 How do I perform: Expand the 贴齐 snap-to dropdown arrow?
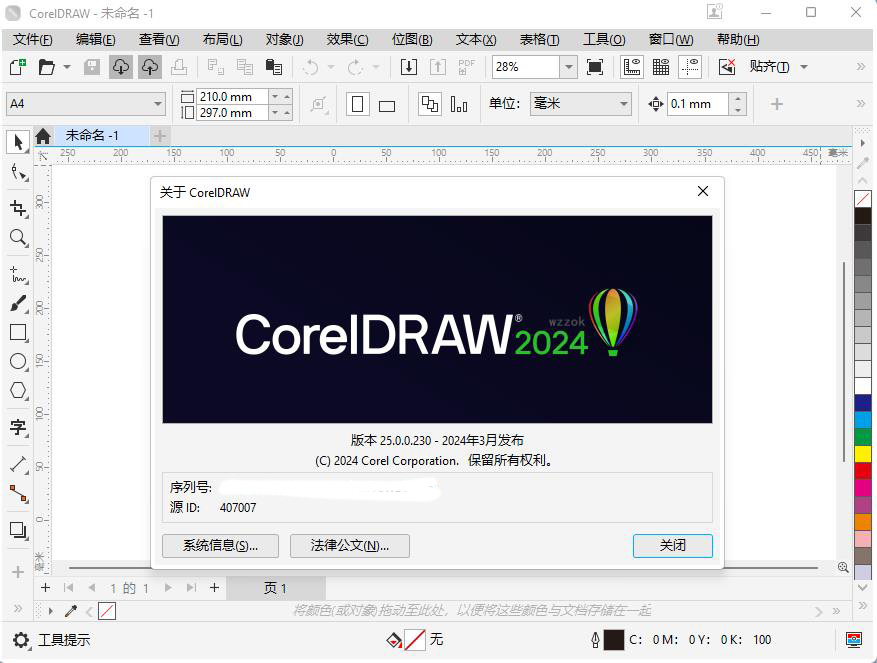tap(804, 67)
